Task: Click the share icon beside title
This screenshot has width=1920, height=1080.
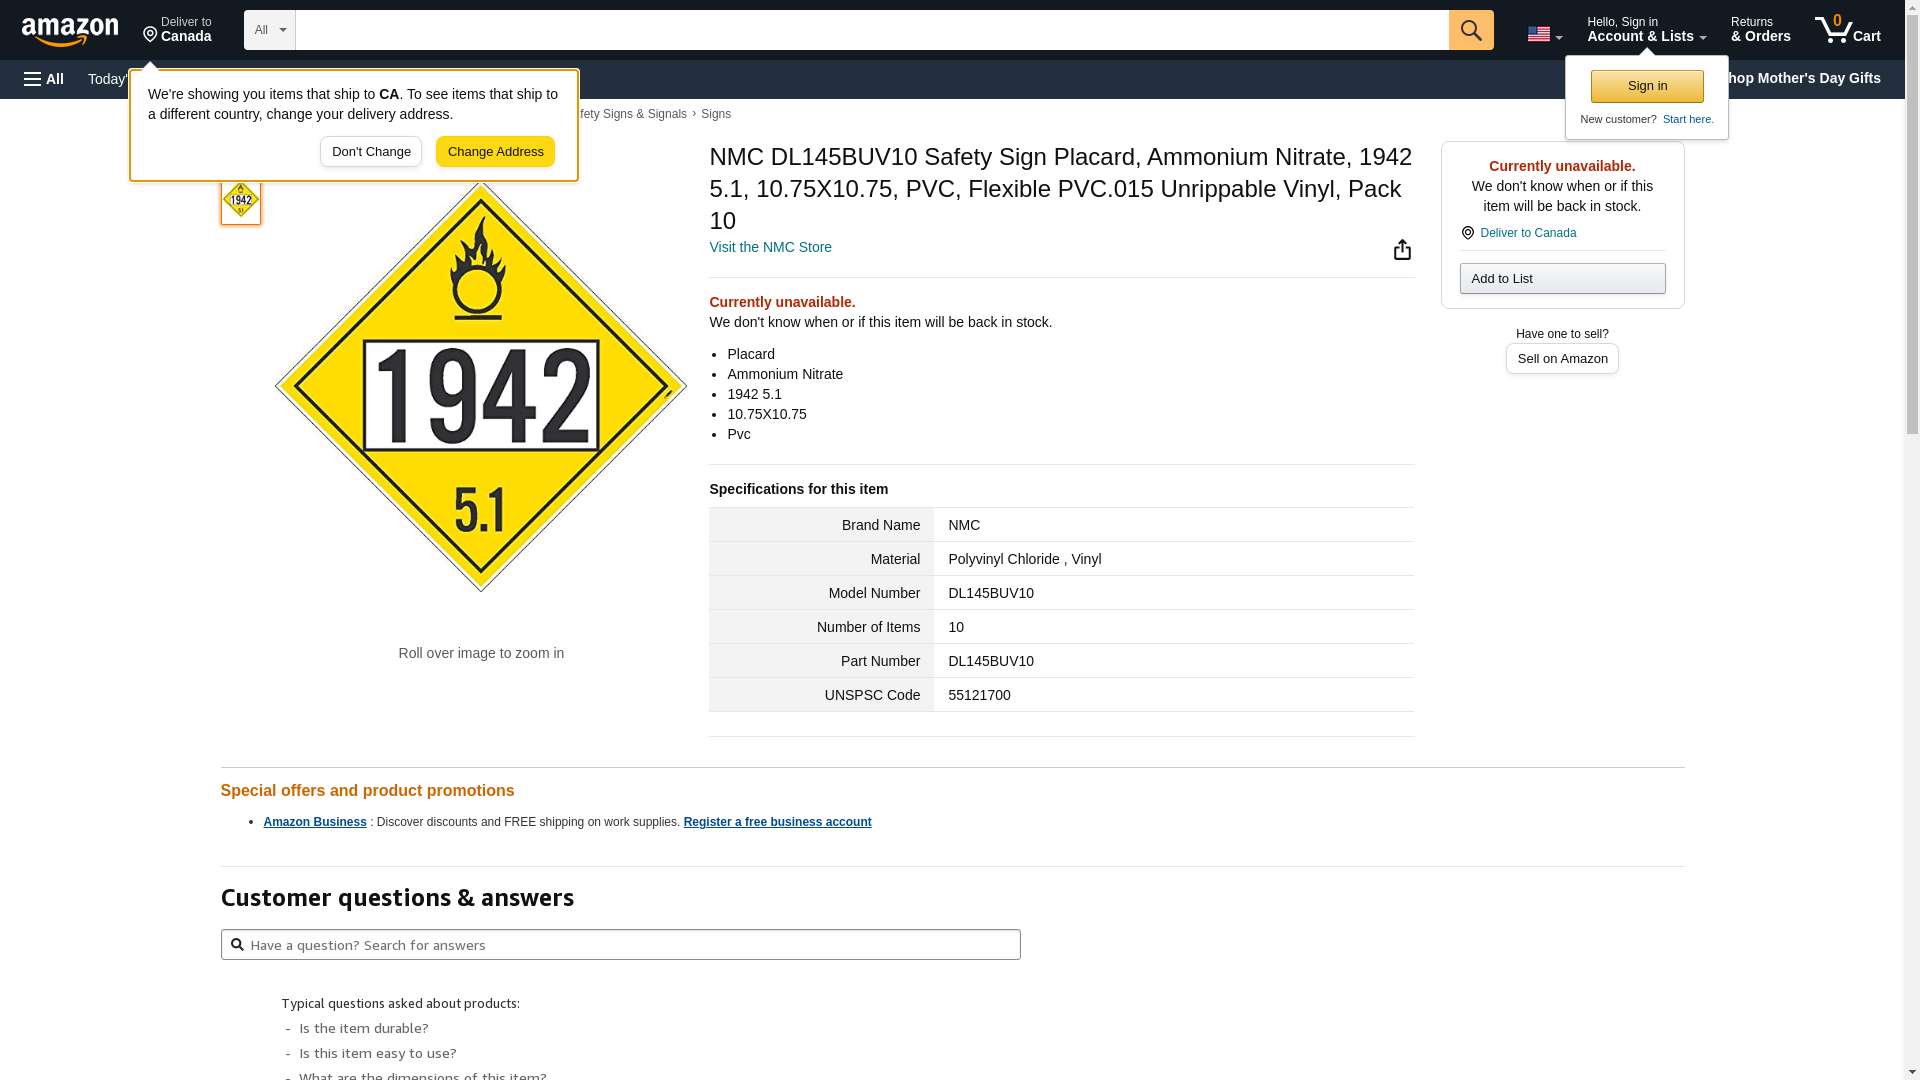Action: coord(1402,250)
